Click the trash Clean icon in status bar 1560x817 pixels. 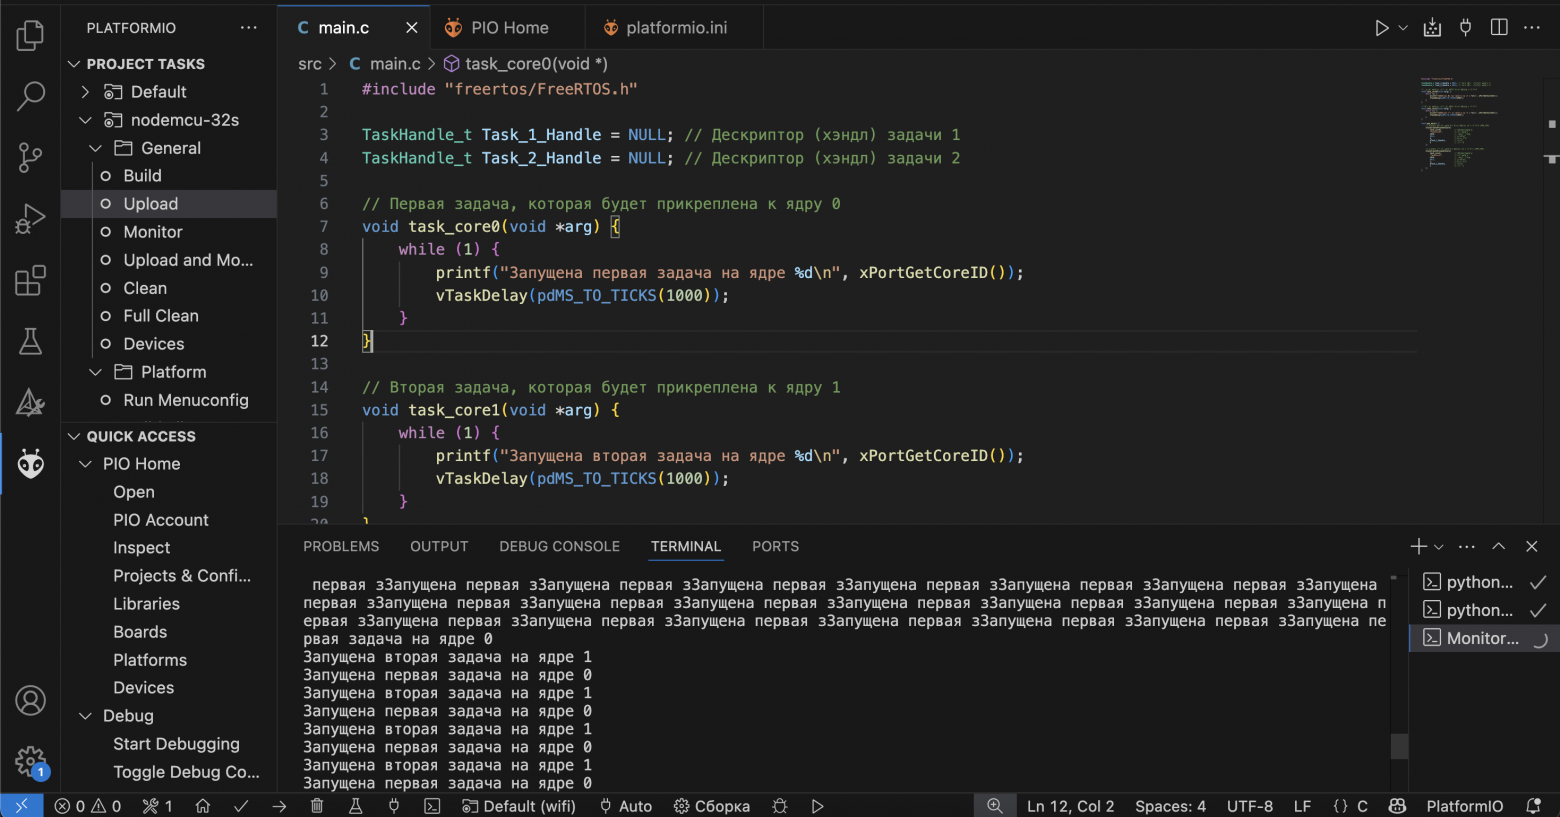click(317, 806)
